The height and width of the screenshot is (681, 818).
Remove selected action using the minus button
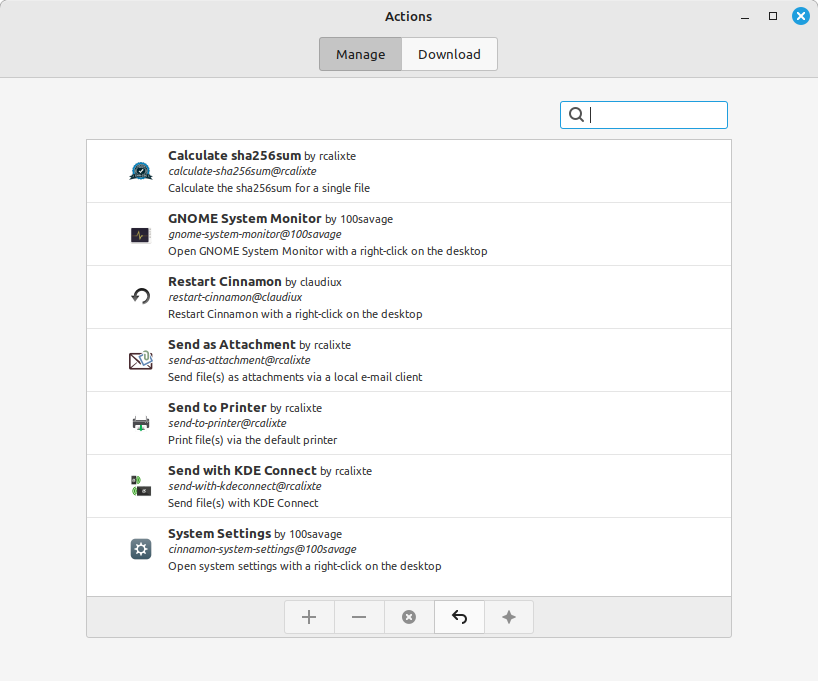(x=359, y=617)
